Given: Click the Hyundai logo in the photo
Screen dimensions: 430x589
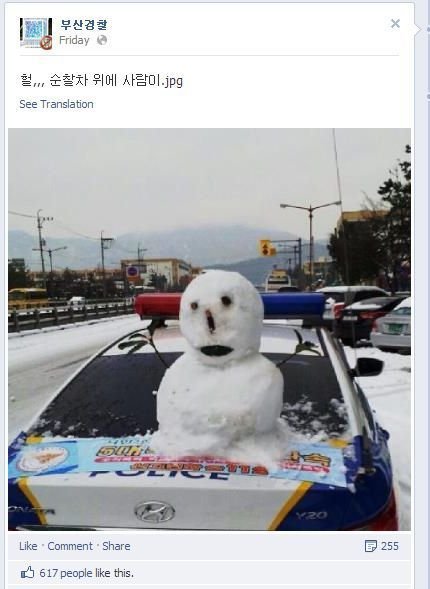Looking at the screenshot, I should (x=155, y=512).
